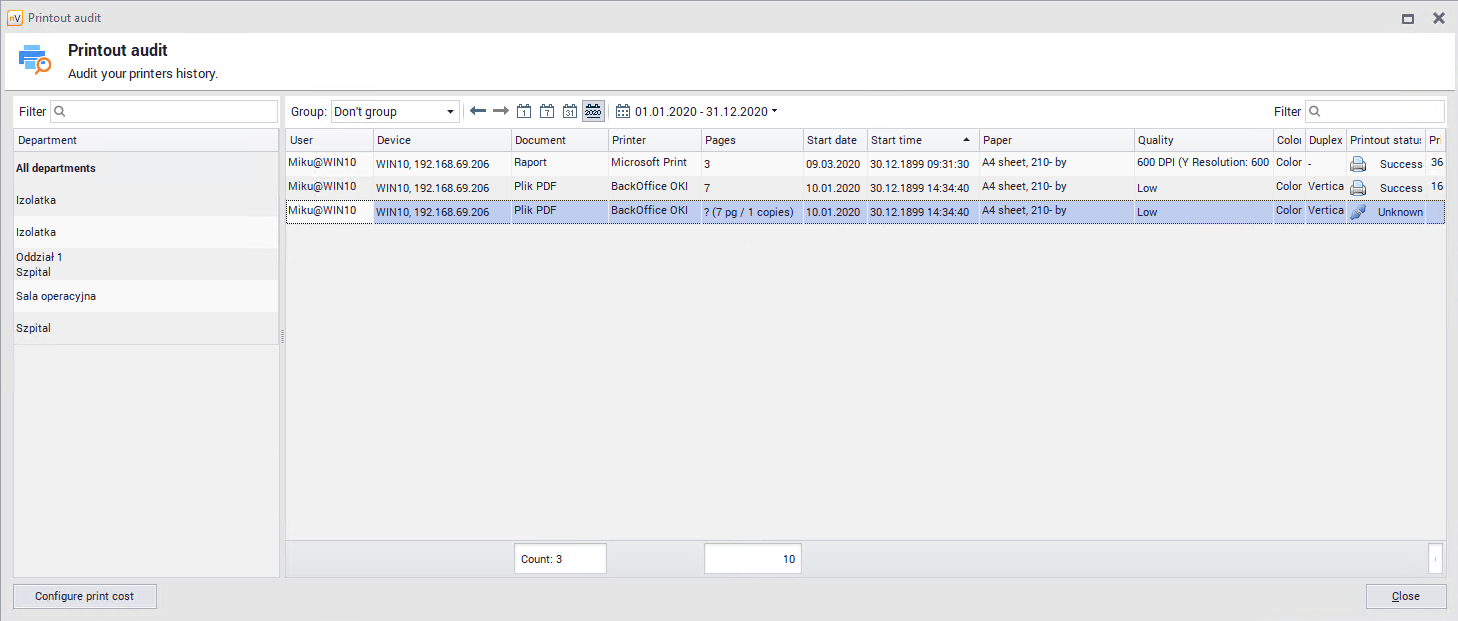Select the 31-day month calendar view
The width and height of the screenshot is (1458, 621).
pos(570,111)
